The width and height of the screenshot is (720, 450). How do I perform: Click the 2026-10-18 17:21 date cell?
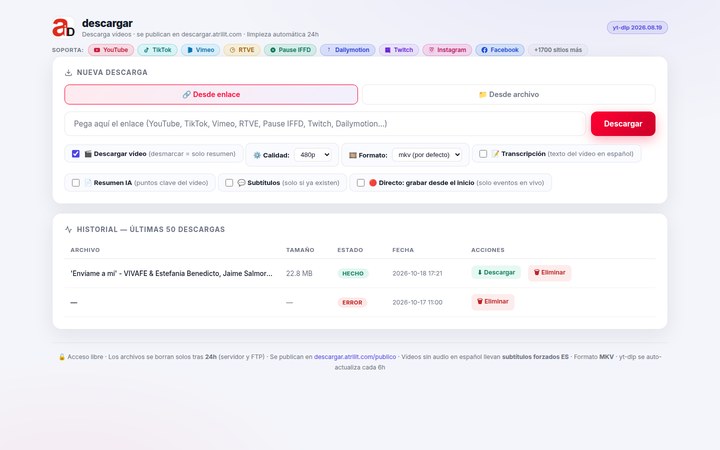click(x=417, y=273)
